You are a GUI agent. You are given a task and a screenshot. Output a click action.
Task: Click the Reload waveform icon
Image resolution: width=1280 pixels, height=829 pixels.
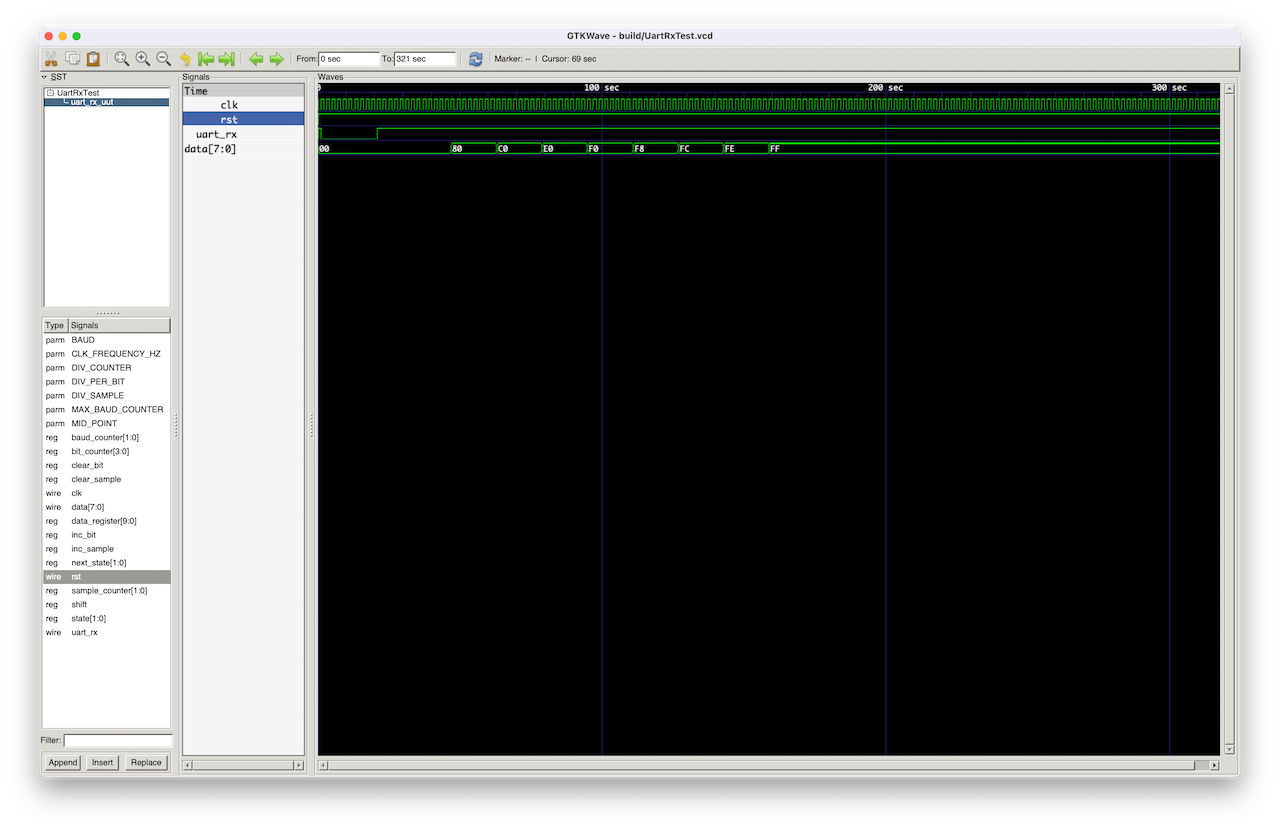[x=476, y=59]
